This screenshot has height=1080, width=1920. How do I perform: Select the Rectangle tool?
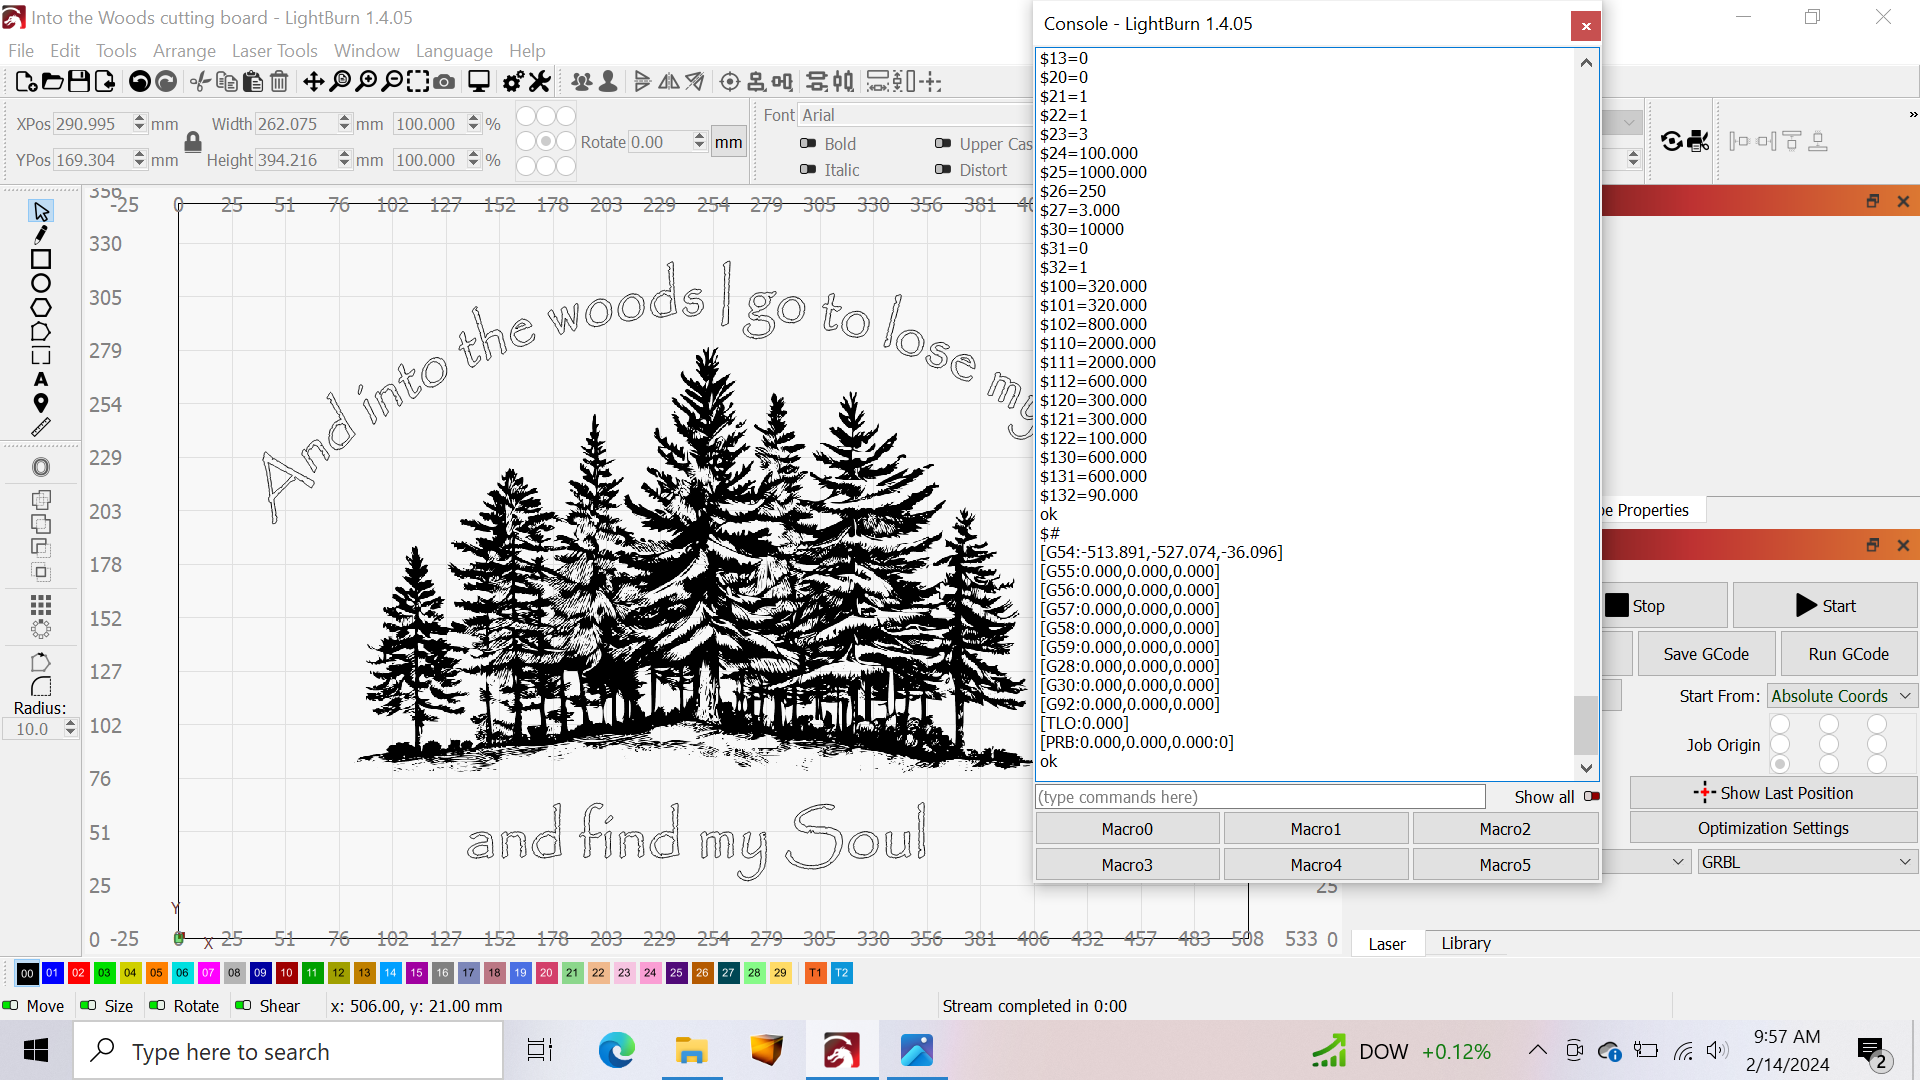pyautogui.click(x=41, y=259)
